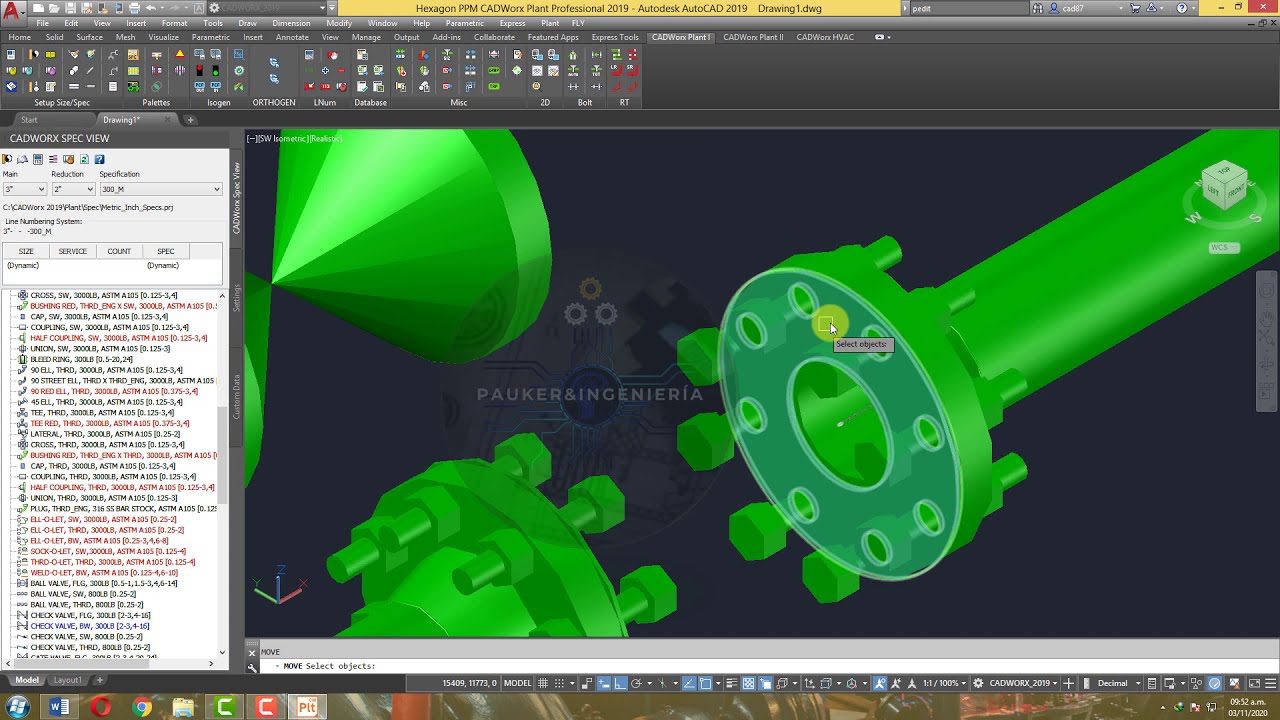Open the Reduction size dropdown
This screenshot has width=1280, height=720.
pos(73,189)
